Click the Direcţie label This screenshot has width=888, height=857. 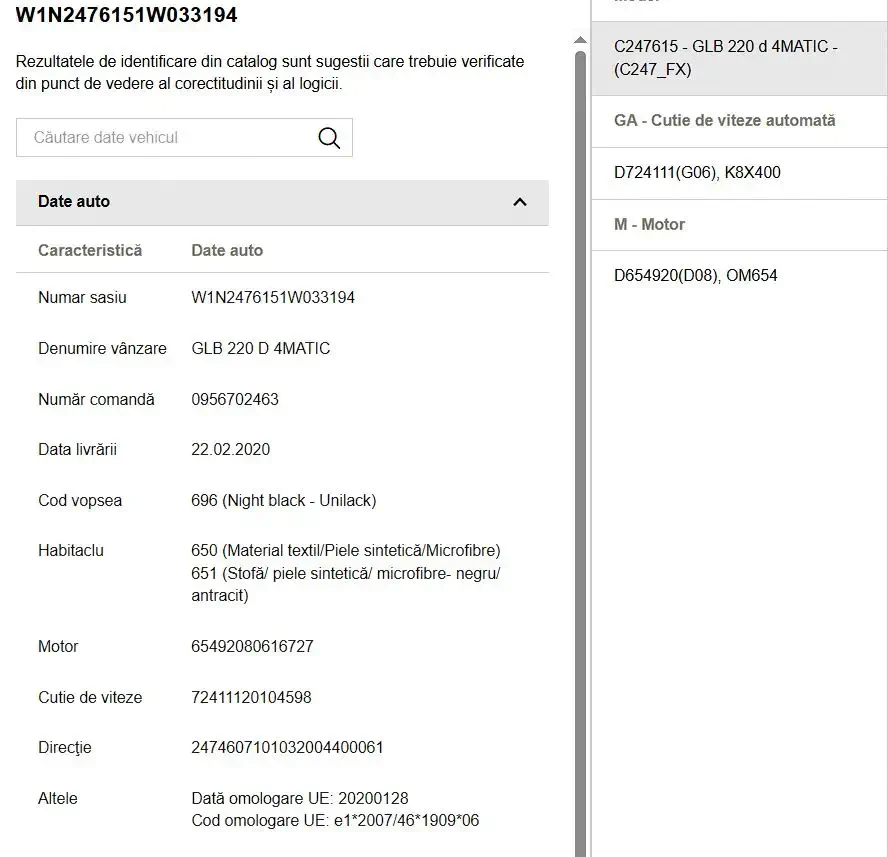(65, 748)
